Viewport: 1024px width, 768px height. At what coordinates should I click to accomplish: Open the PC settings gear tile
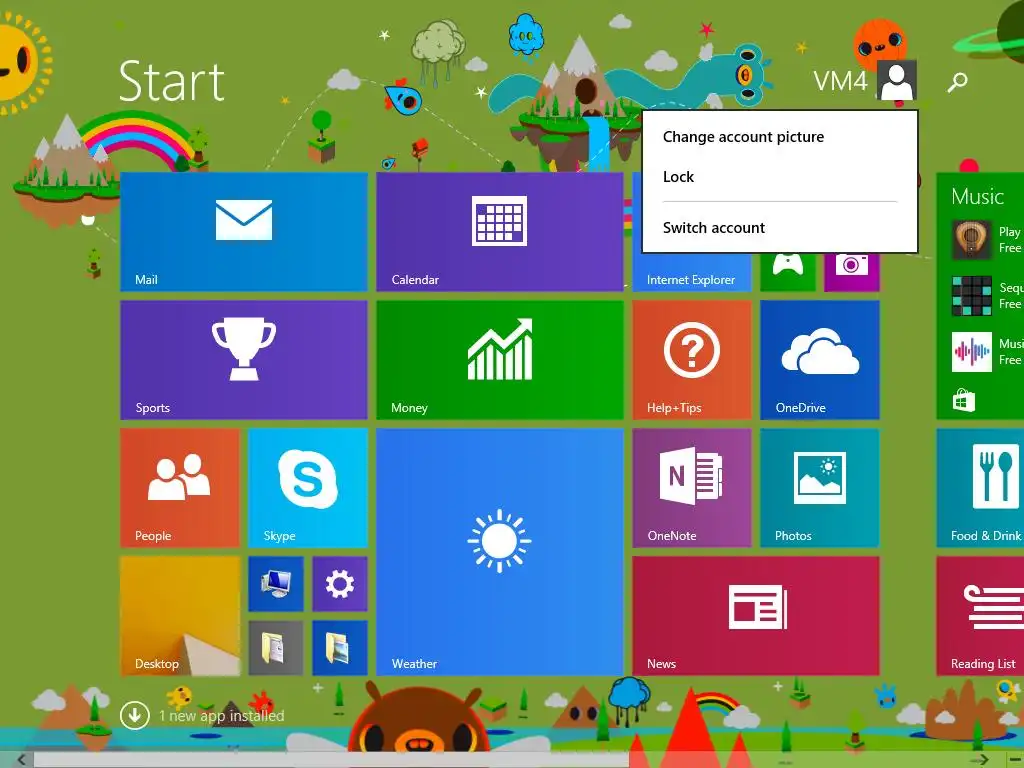click(x=340, y=584)
